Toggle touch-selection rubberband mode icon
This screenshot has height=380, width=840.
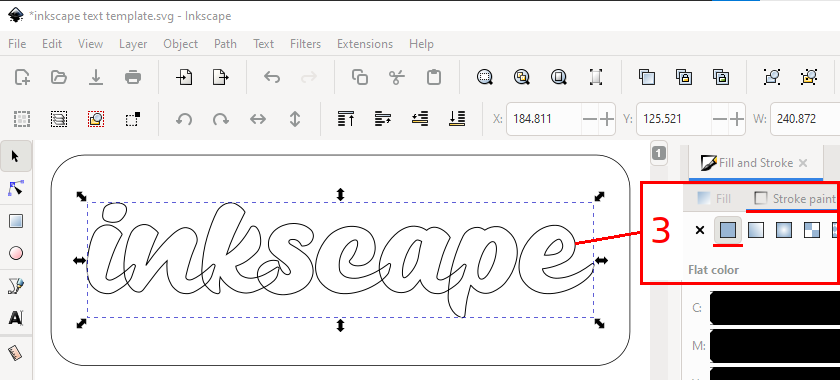(x=133, y=118)
